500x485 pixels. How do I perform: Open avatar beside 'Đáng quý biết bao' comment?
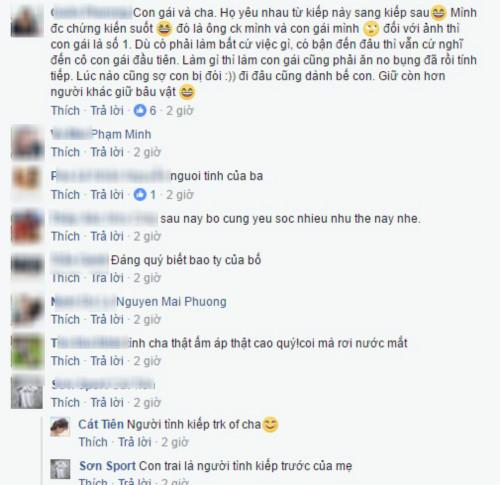click(27, 267)
